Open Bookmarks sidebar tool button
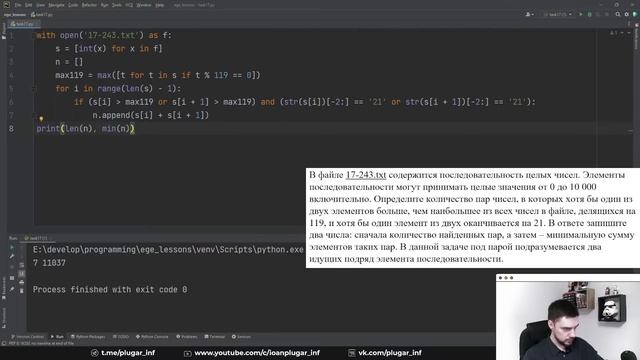 [4, 289]
